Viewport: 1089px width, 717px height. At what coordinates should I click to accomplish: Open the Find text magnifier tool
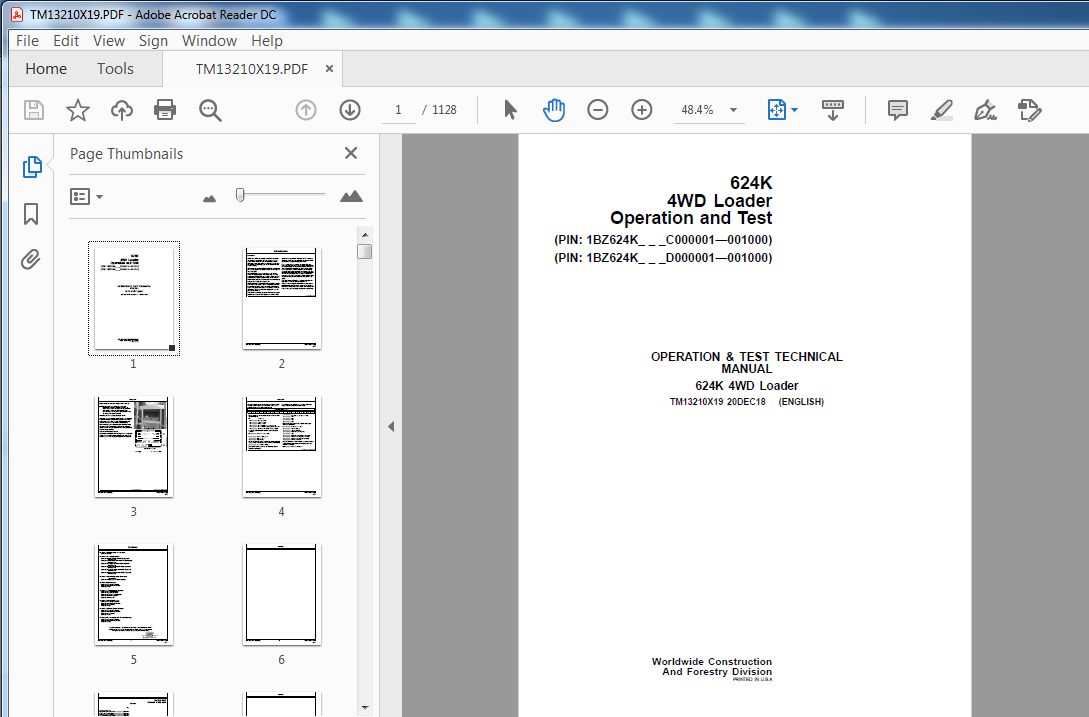210,110
